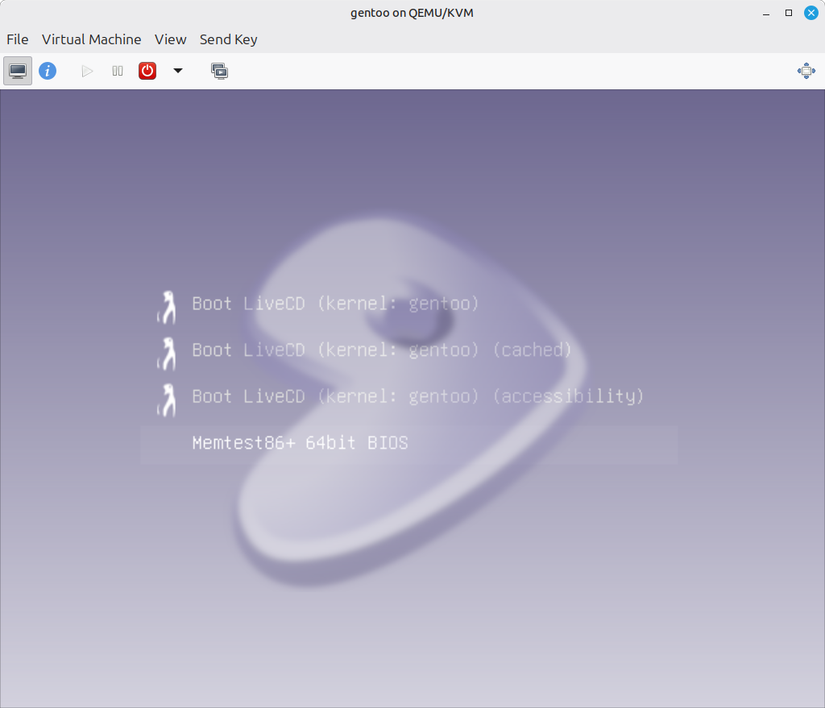Image resolution: width=825 pixels, height=708 pixels.
Task: Close the gentoo QEMU/KVM window
Action: coord(811,13)
